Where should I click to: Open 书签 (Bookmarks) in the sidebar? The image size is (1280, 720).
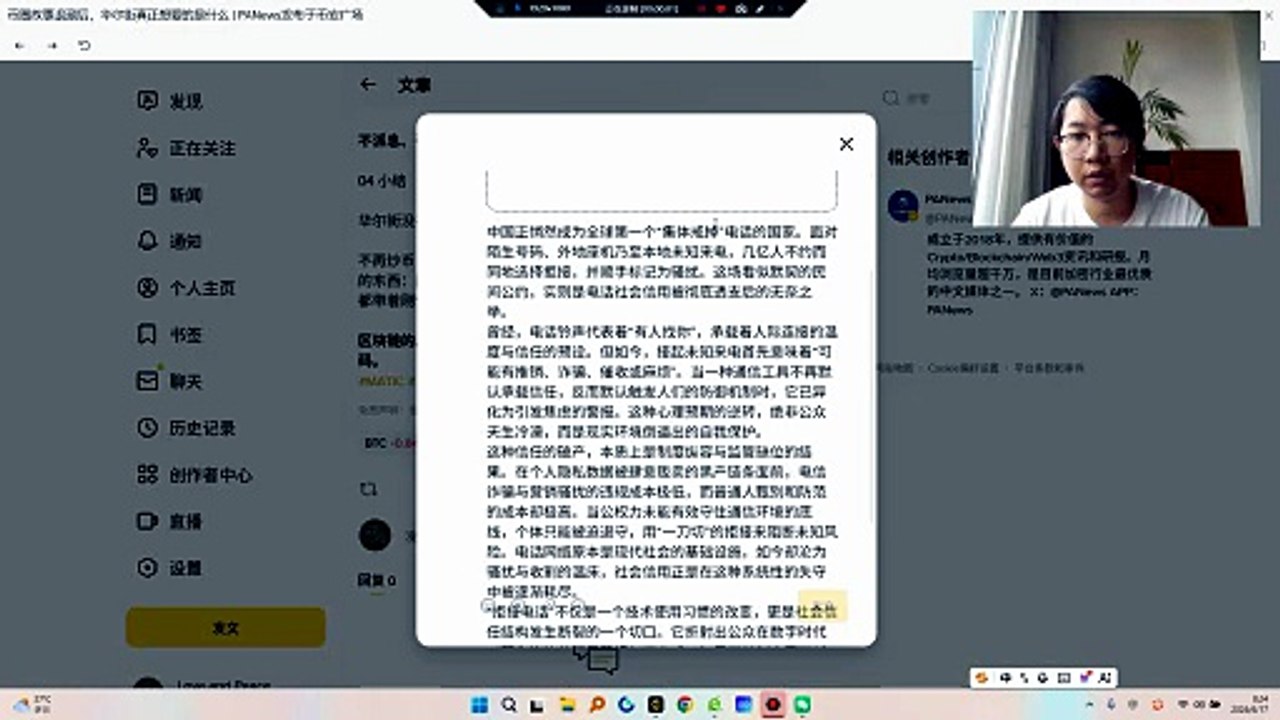point(170,334)
